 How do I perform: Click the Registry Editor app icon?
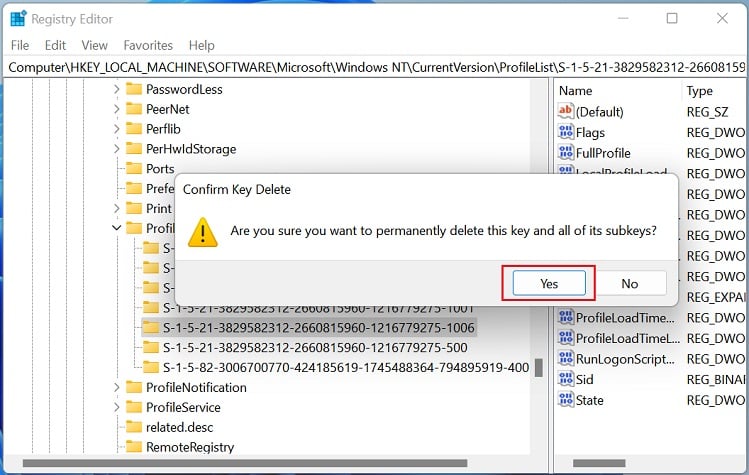tap(18, 19)
